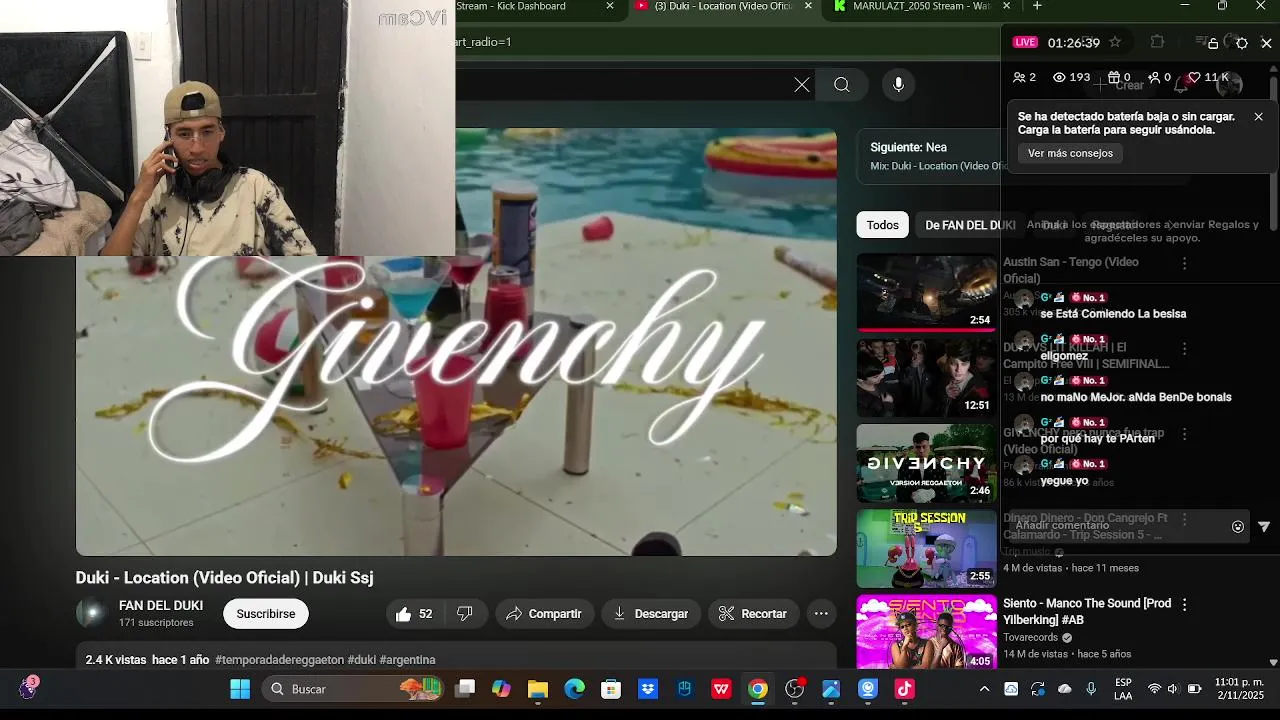
Task: Open Task View on the taskbar
Action: point(465,689)
